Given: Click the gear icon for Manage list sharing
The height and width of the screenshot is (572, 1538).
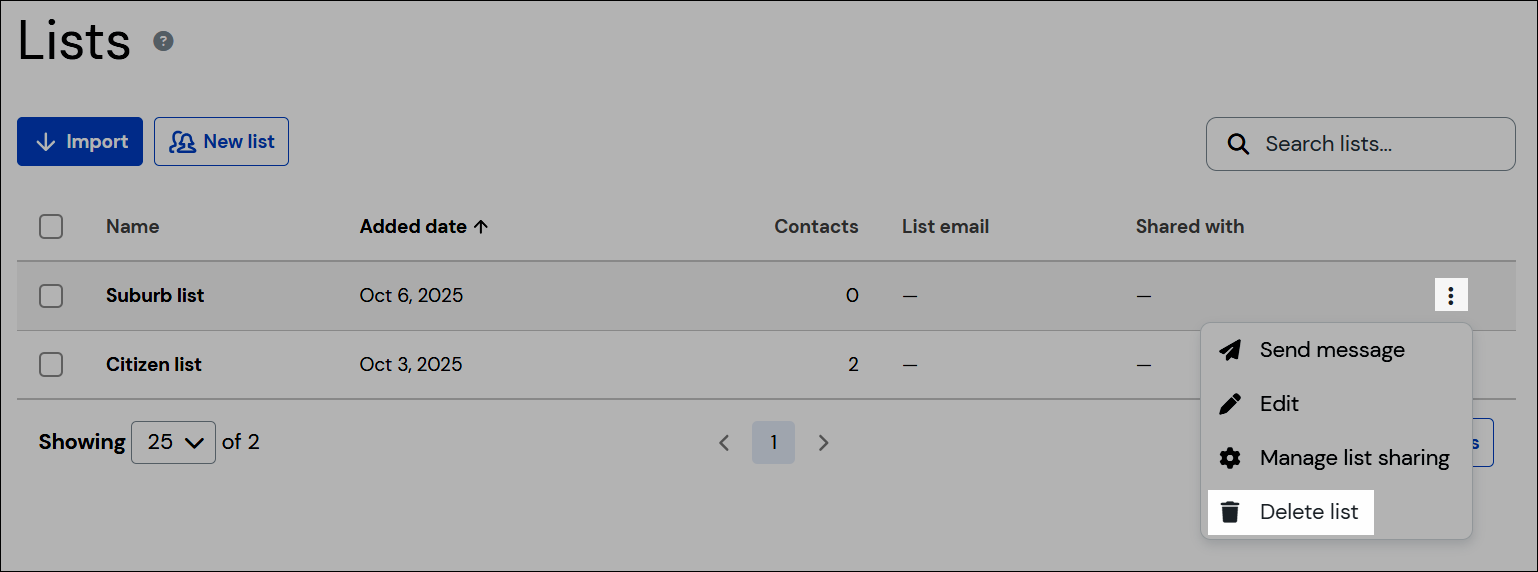Looking at the screenshot, I should coord(1230,458).
